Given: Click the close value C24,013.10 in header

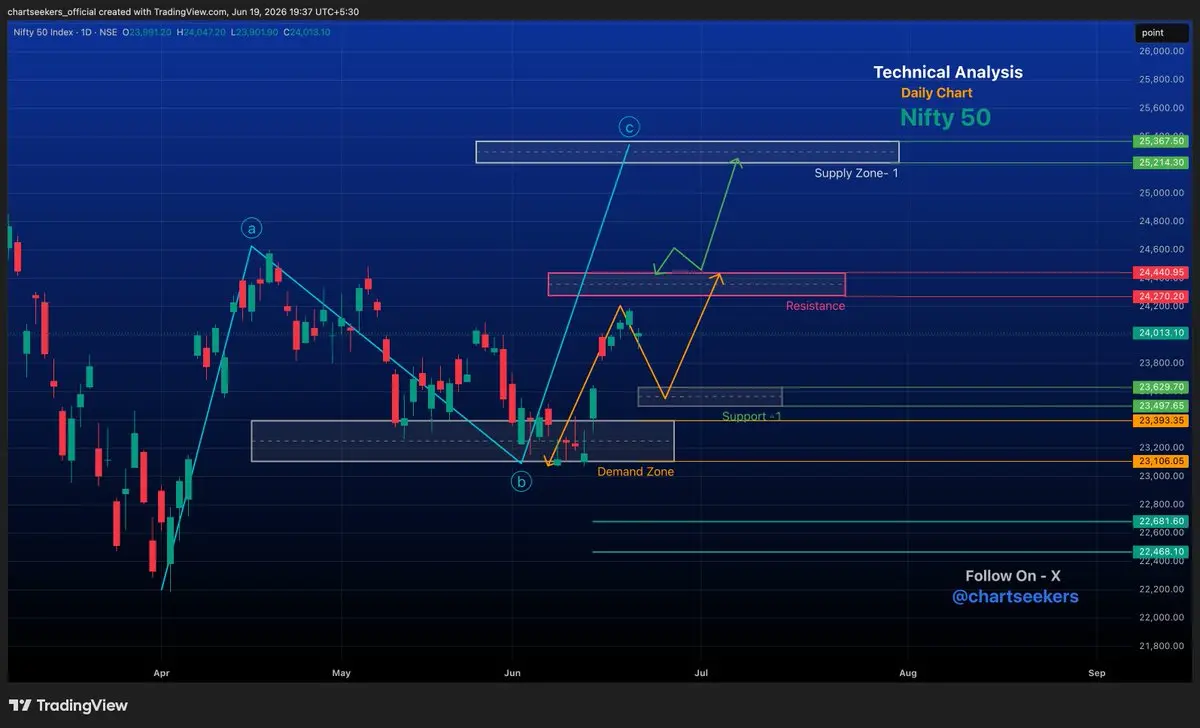Looking at the screenshot, I should click(x=306, y=32).
